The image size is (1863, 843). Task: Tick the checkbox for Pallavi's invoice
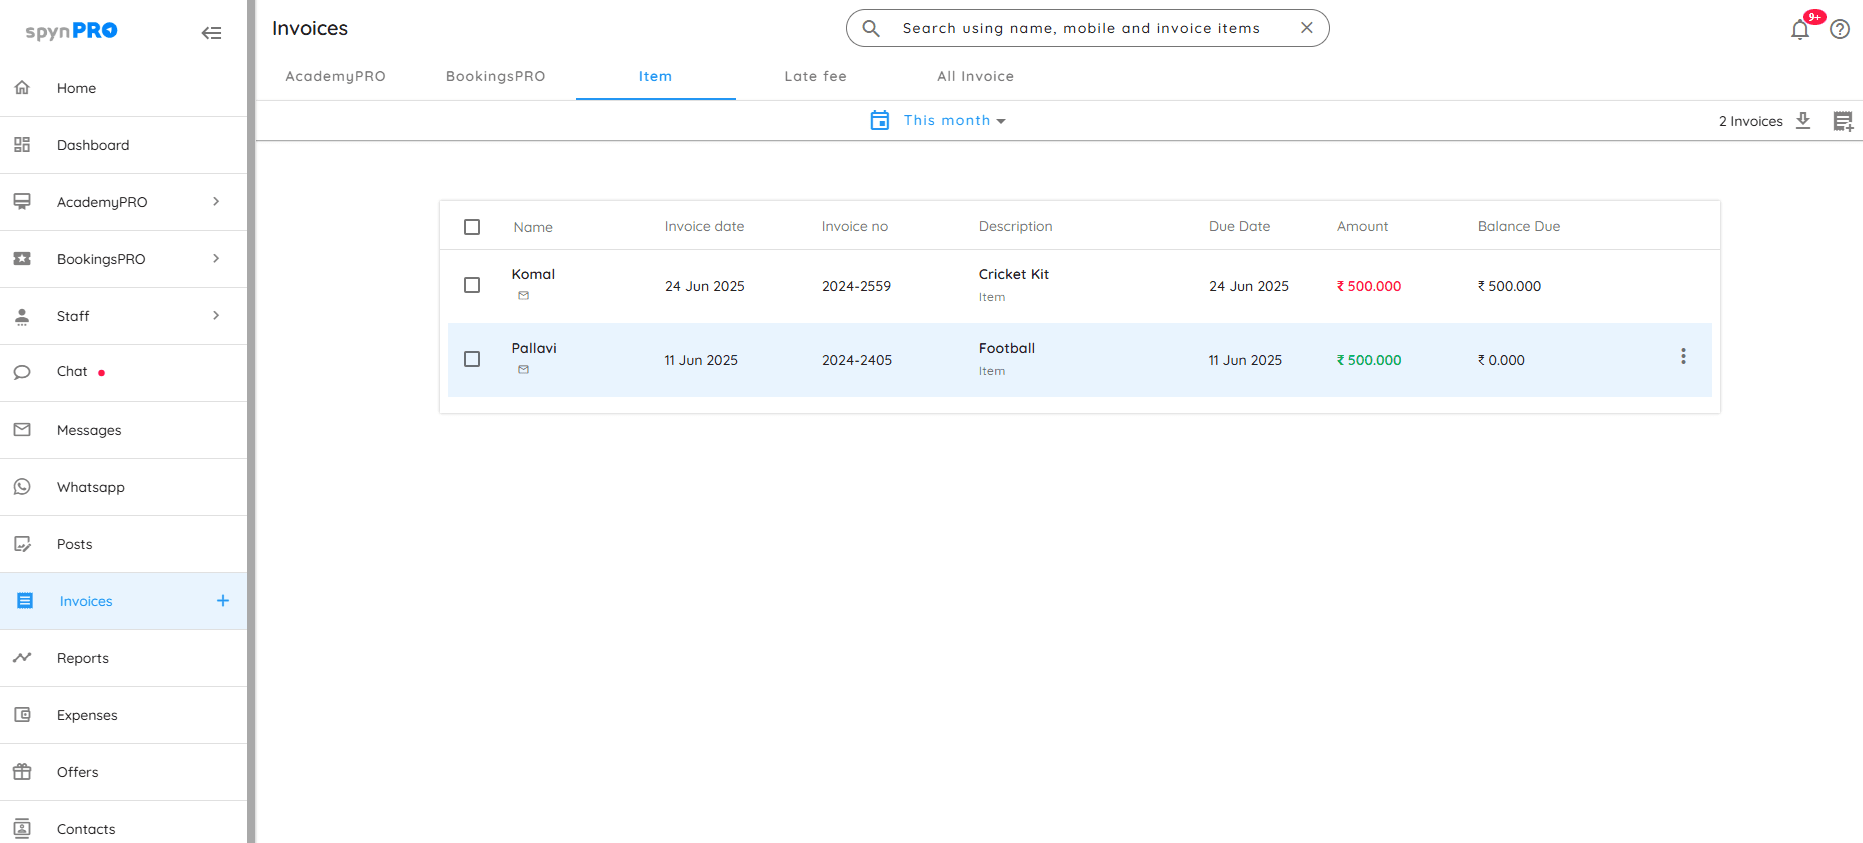click(x=472, y=359)
